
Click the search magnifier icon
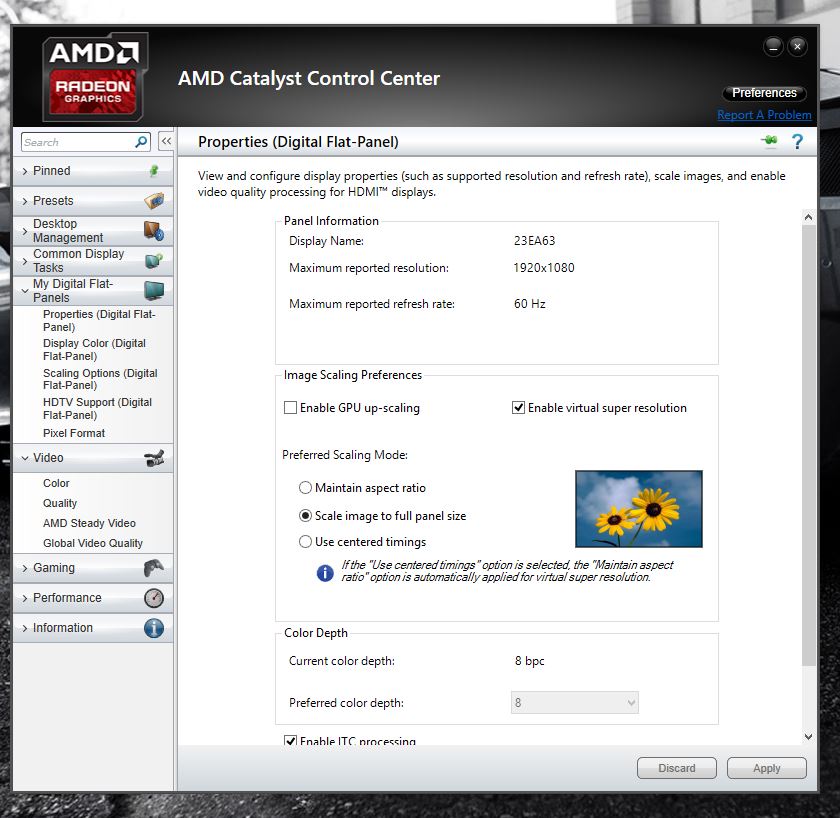click(141, 142)
